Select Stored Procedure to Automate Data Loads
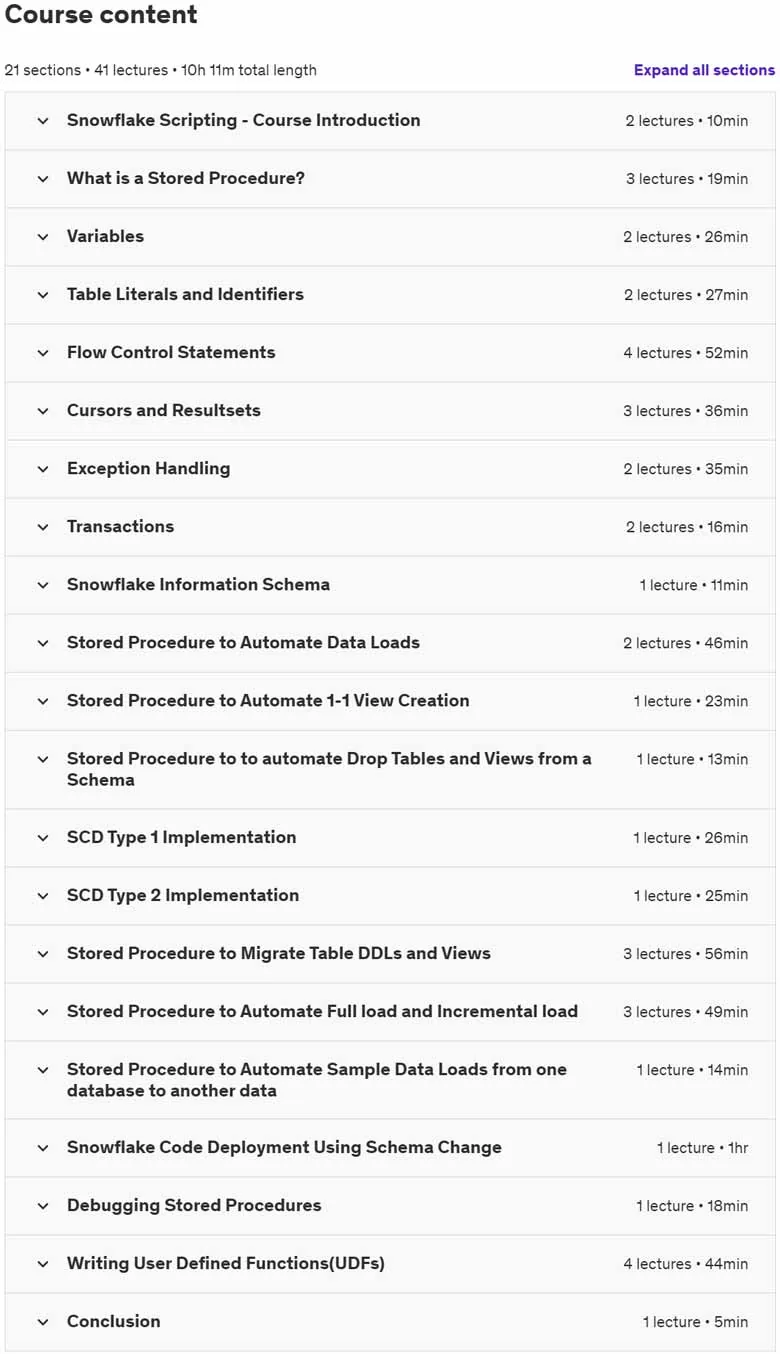 pyautogui.click(x=390, y=643)
